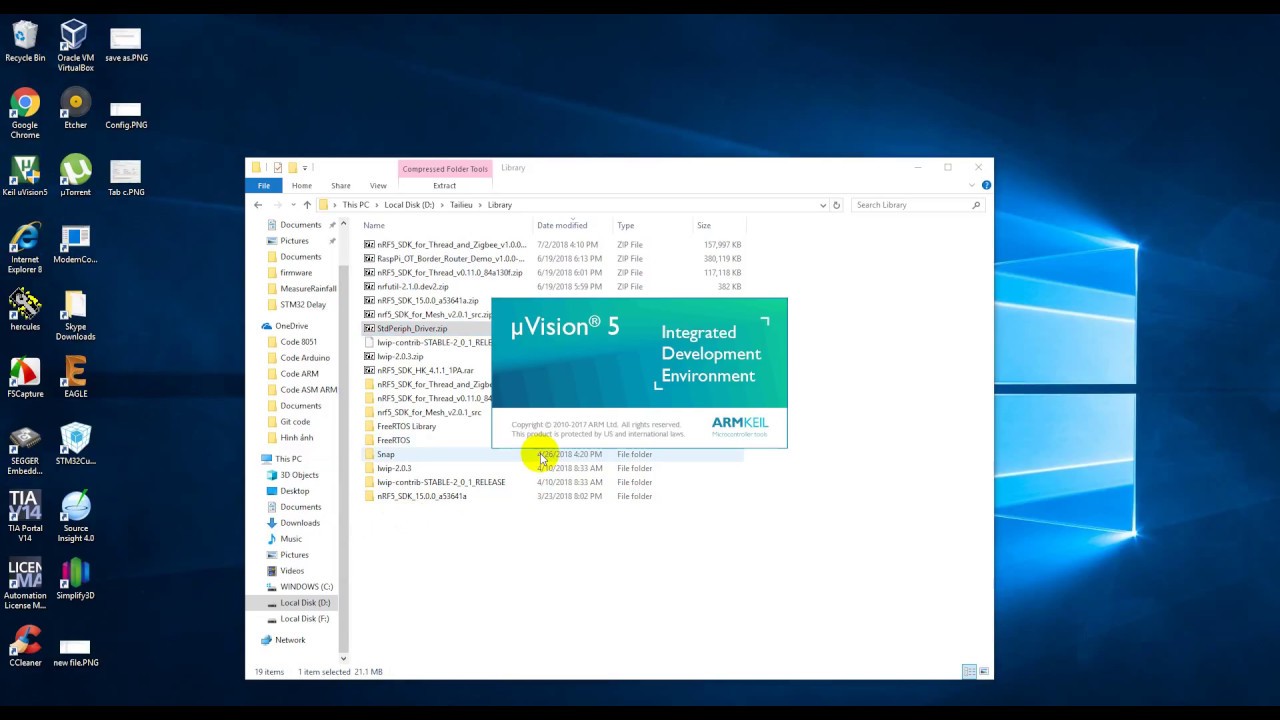The image size is (1280, 720).
Task: Select 3D Objects in navigation pane
Action: point(299,475)
